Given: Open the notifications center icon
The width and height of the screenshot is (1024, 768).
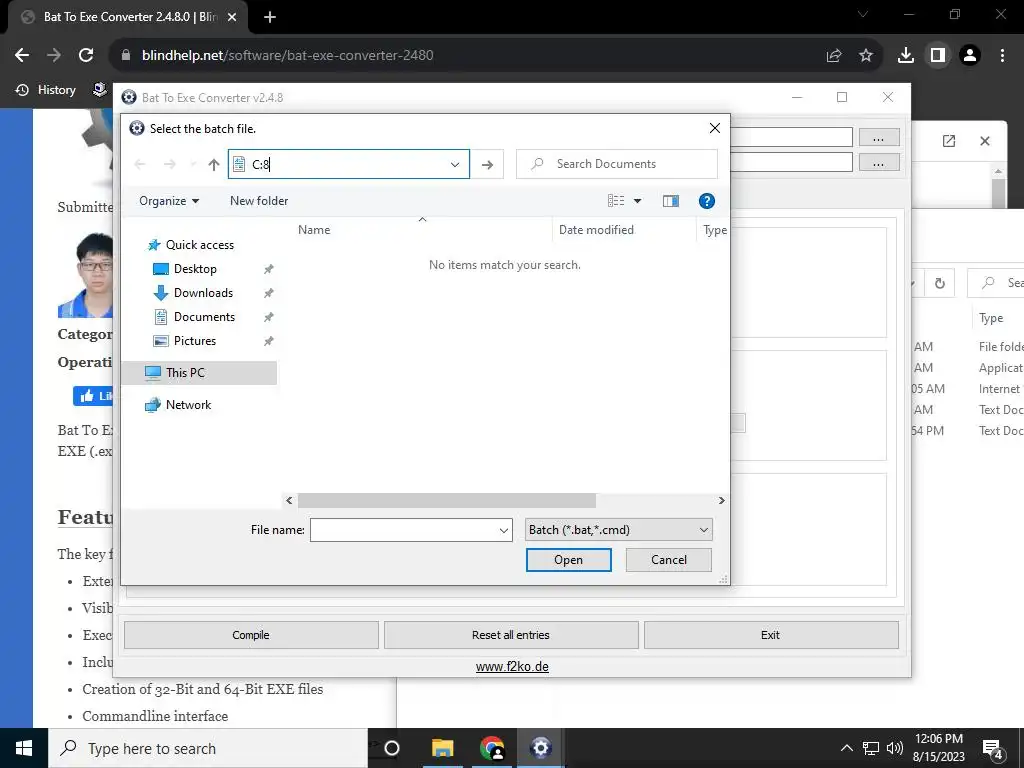Looking at the screenshot, I should (993, 750).
